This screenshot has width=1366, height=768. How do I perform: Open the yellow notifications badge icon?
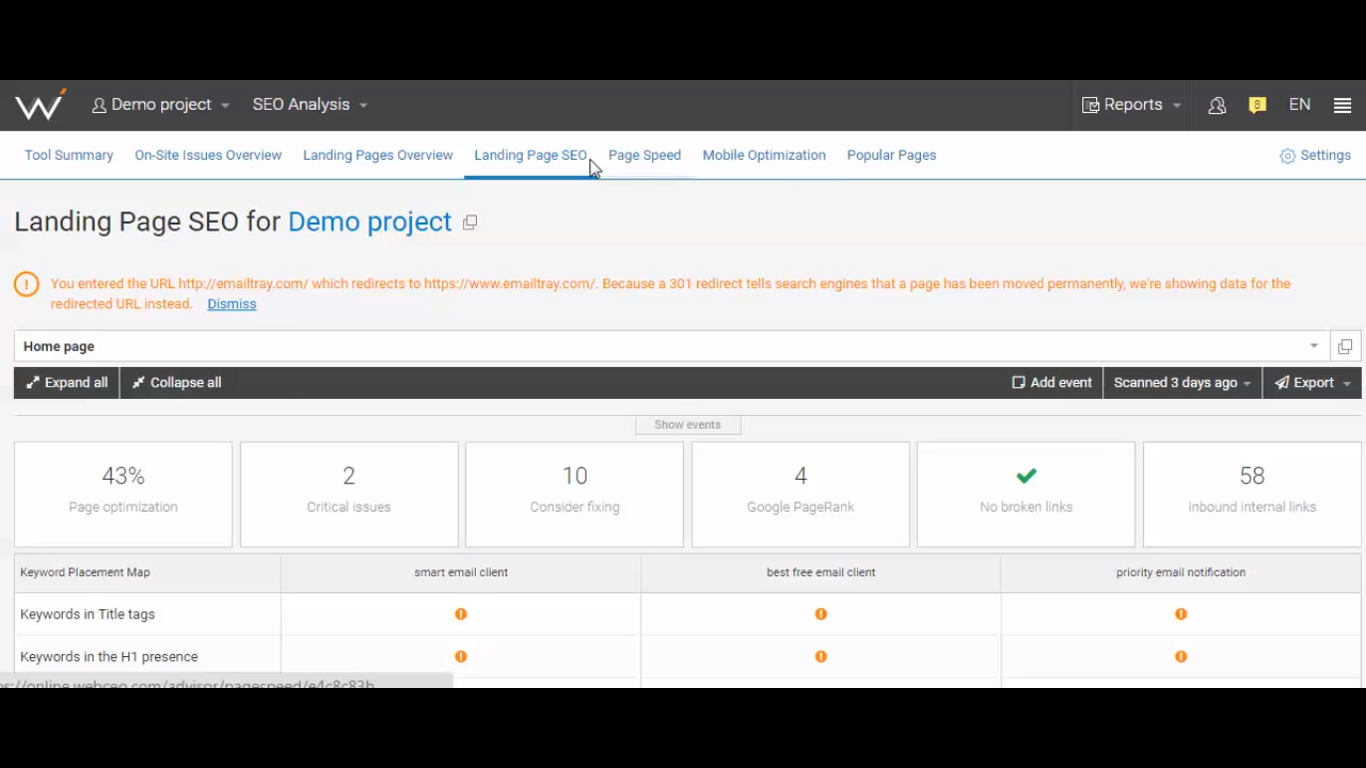[x=1258, y=105]
